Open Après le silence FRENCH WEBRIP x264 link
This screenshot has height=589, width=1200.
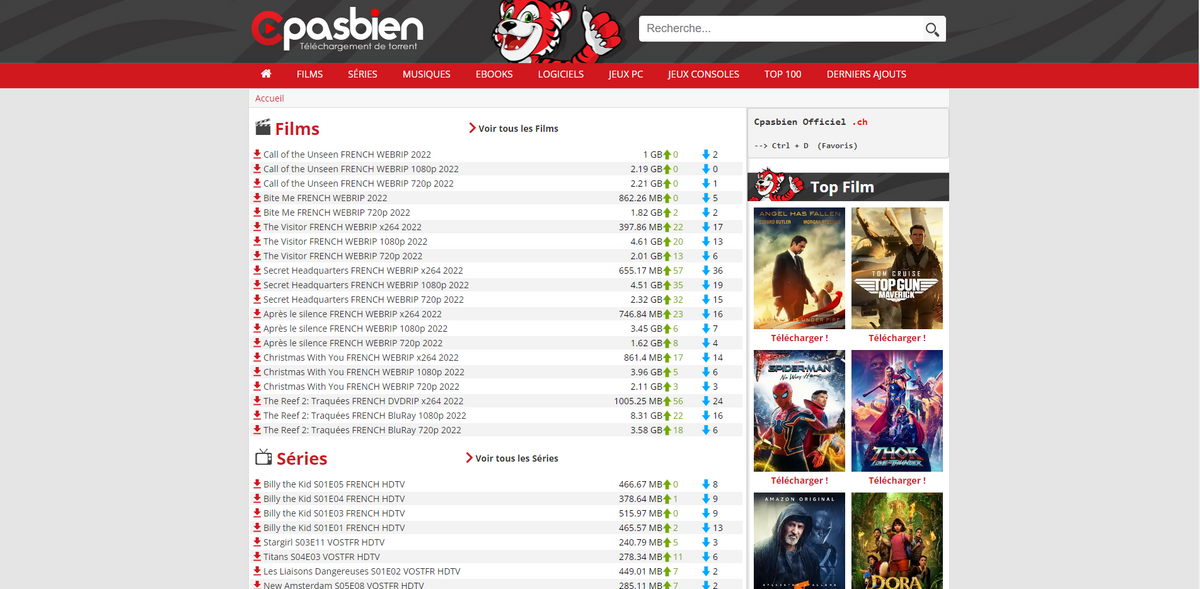[352, 314]
